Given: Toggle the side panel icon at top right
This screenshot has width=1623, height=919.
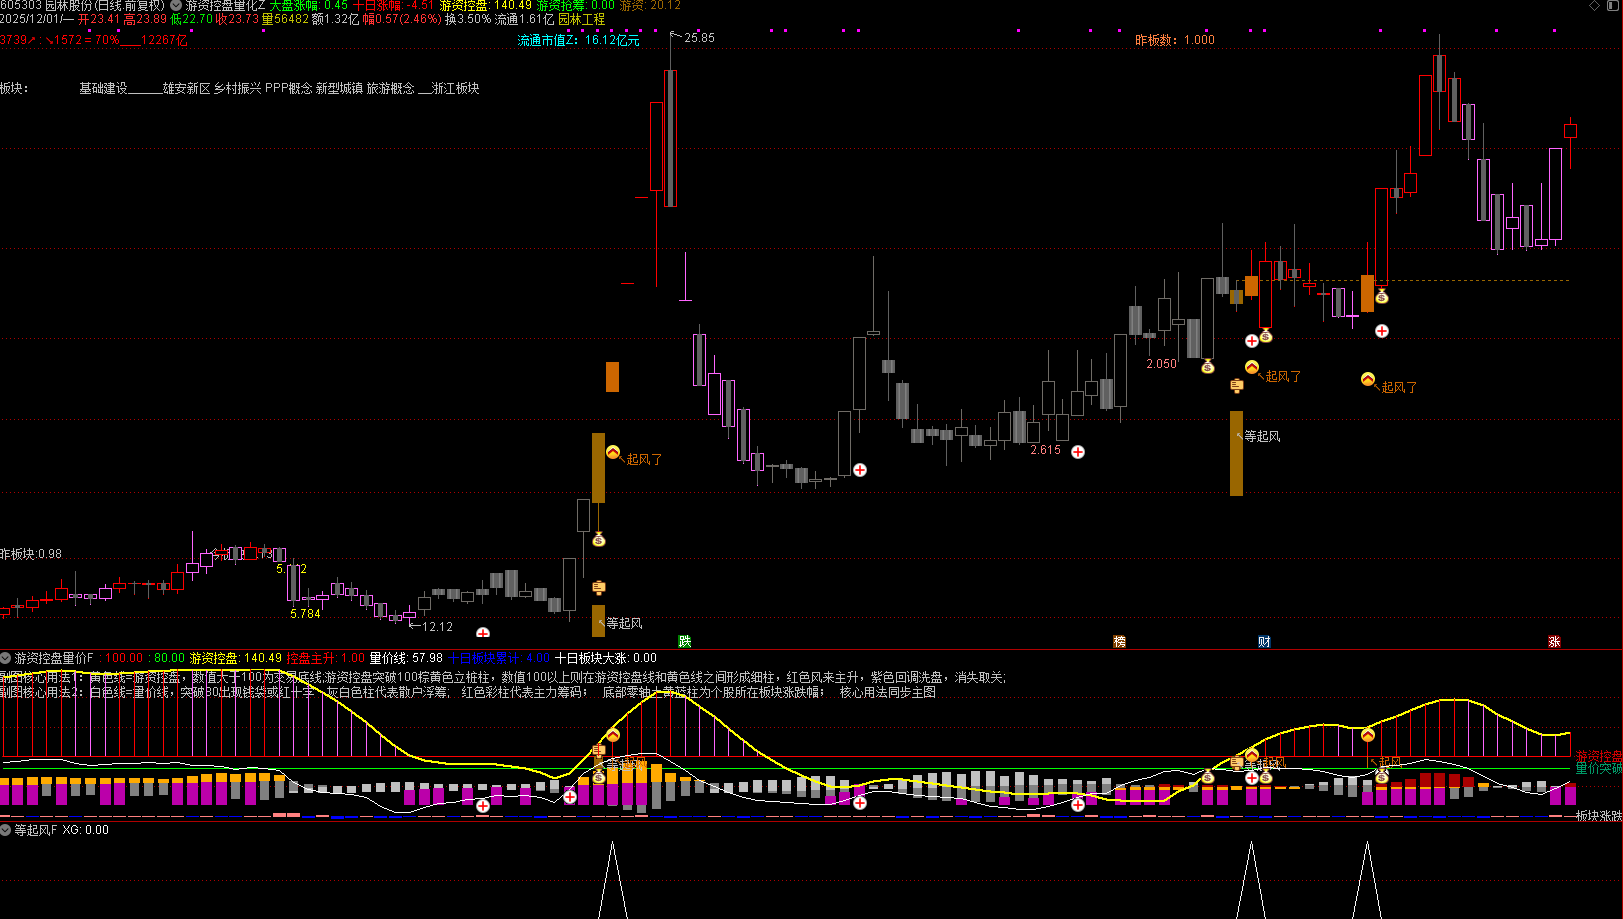Looking at the screenshot, I should [x=1612, y=6].
